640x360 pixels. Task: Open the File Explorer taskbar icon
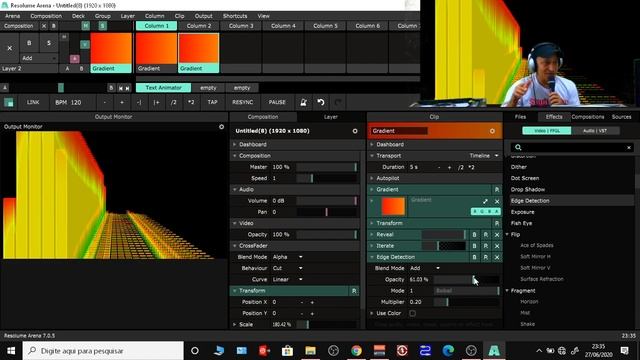coord(310,351)
